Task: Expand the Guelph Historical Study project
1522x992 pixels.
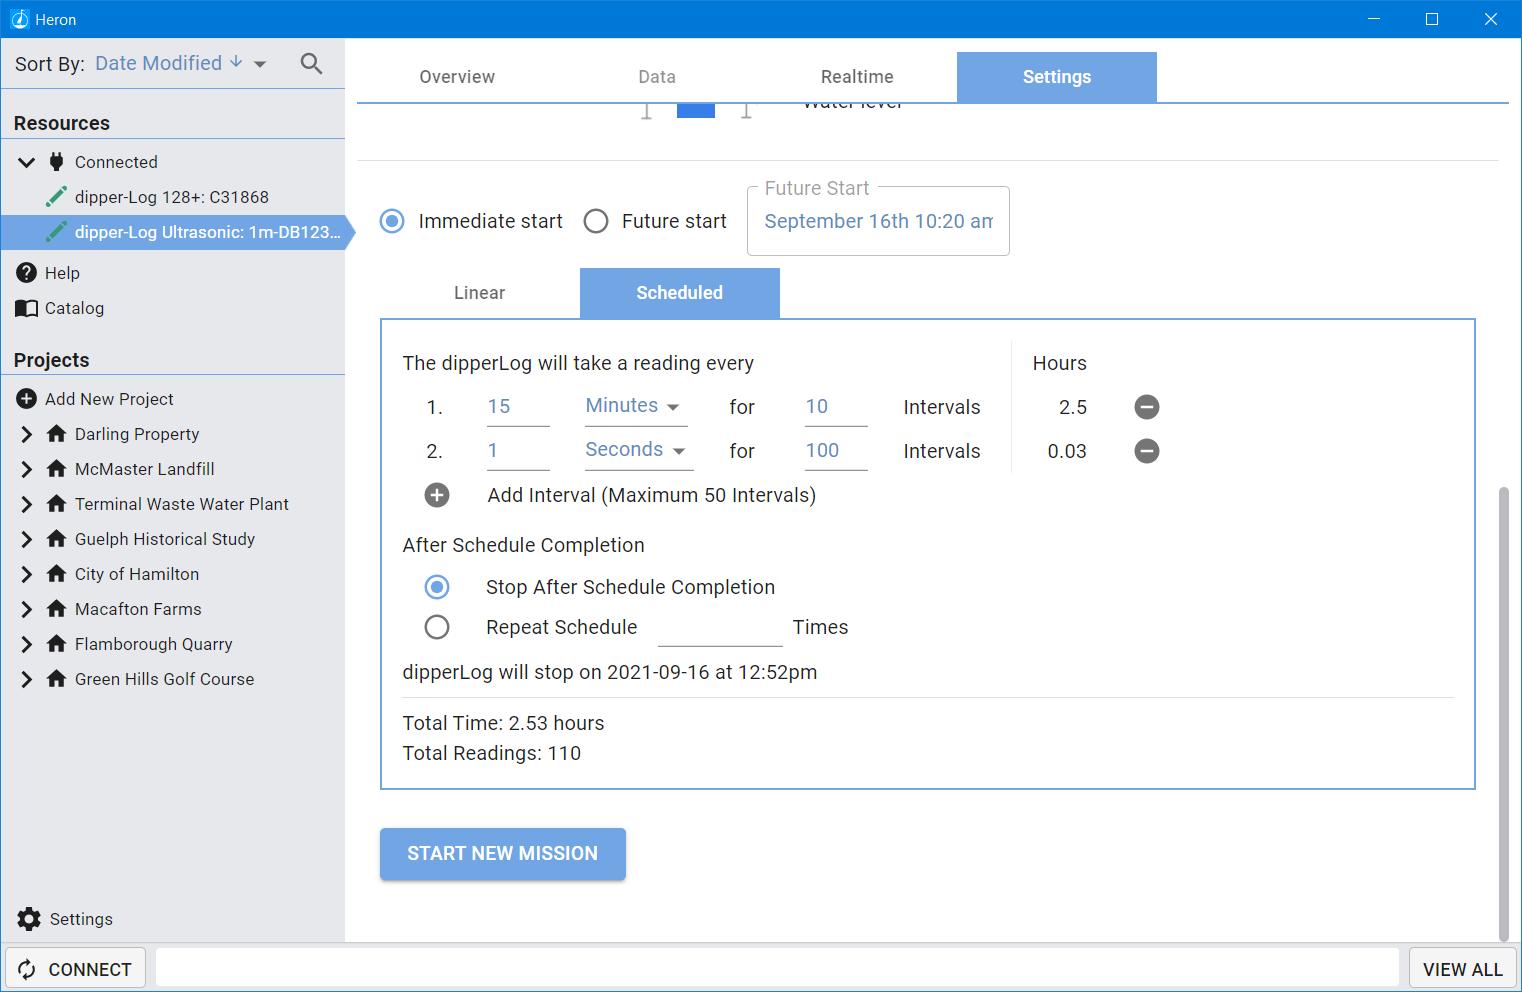Action: point(27,539)
